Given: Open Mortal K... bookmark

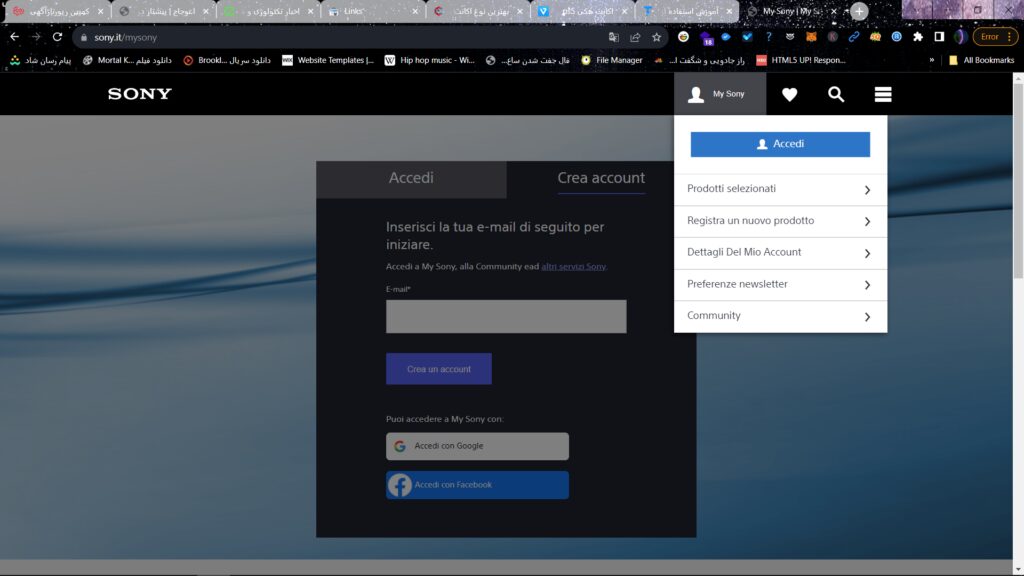Looking at the screenshot, I should (x=127, y=60).
